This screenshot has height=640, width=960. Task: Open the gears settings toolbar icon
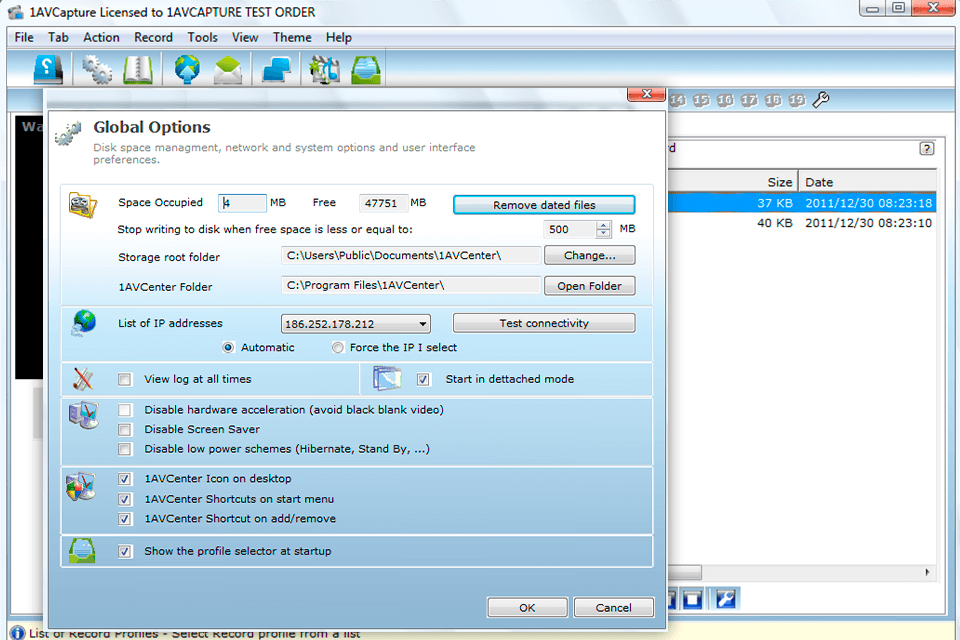click(x=97, y=69)
